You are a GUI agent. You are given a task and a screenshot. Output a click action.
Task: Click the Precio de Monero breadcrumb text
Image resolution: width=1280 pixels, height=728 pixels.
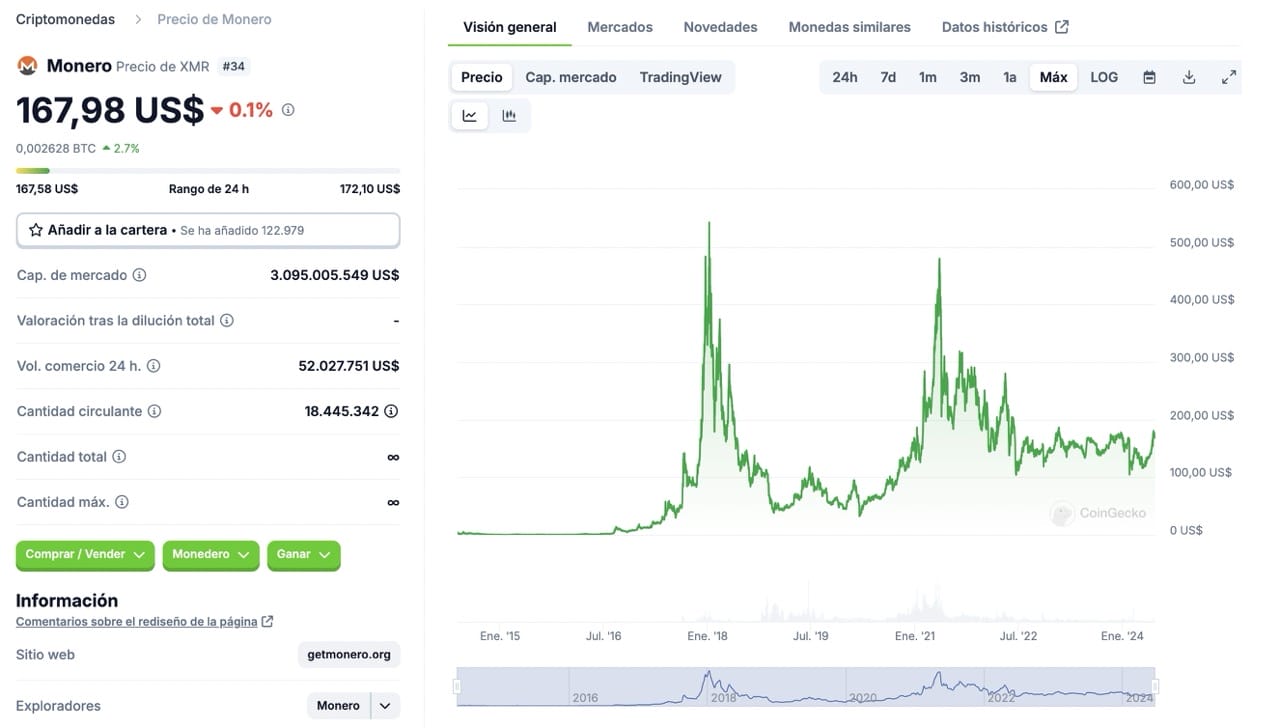point(214,19)
